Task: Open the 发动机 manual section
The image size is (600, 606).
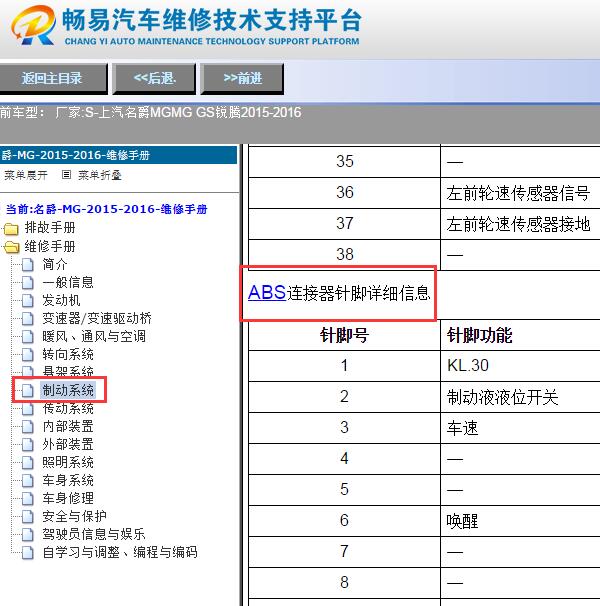Action: click(x=61, y=300)
